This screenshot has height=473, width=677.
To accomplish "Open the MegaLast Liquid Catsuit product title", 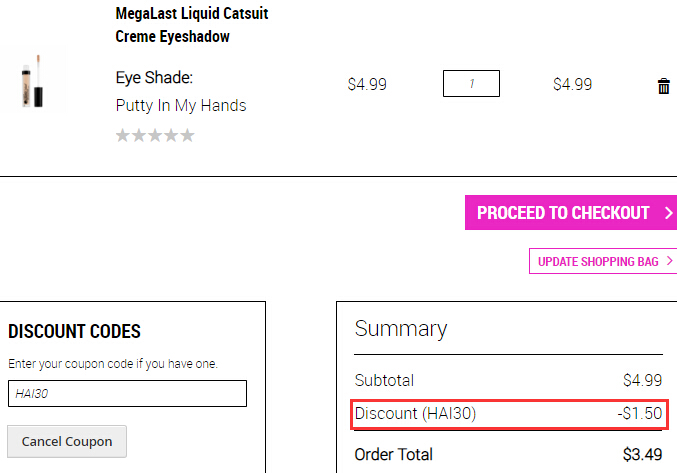I will (x=192, y=25).
